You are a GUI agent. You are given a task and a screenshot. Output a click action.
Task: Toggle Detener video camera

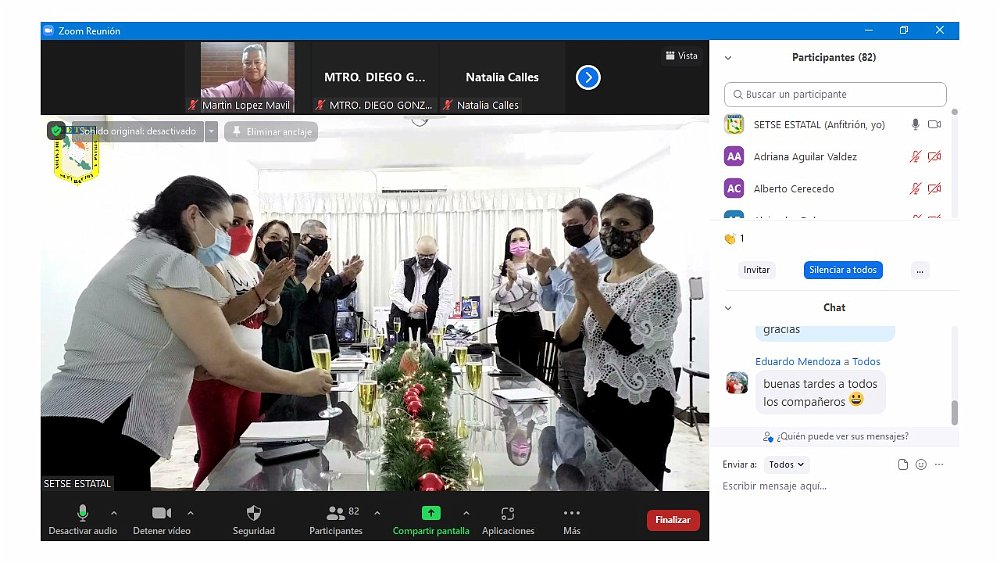pos(161,513)
